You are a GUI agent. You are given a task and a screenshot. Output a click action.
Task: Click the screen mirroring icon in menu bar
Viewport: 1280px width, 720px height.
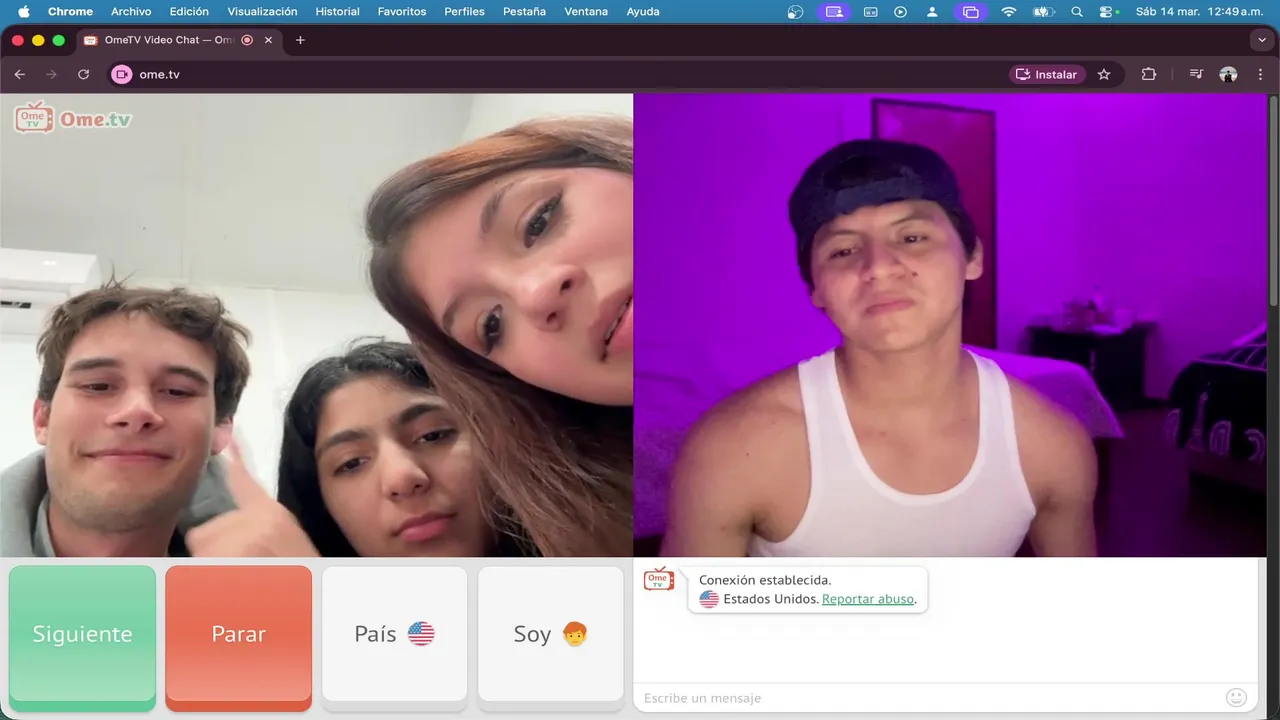coord(969,12)
